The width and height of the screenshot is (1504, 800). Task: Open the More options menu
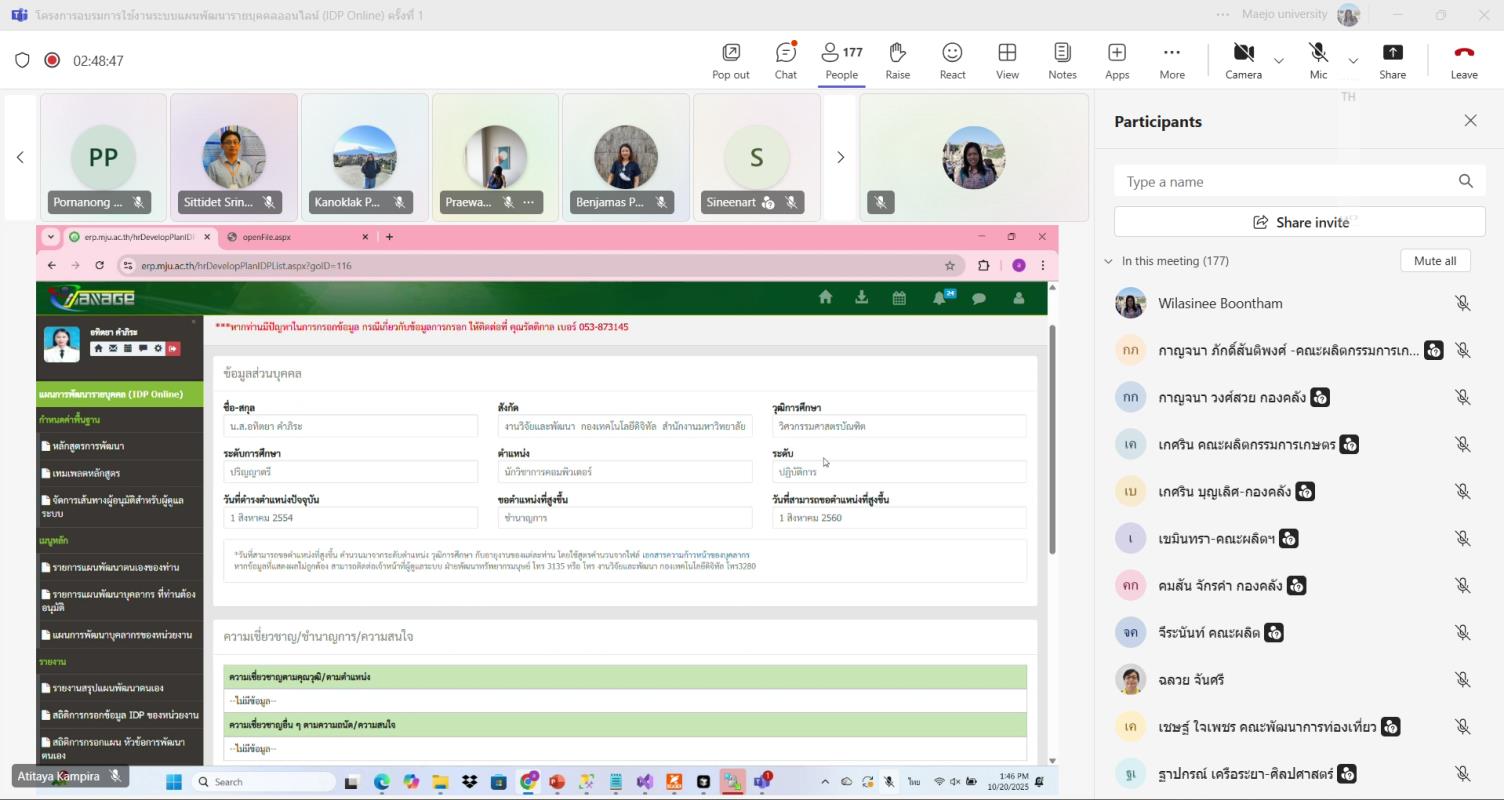pos(1171,60)
